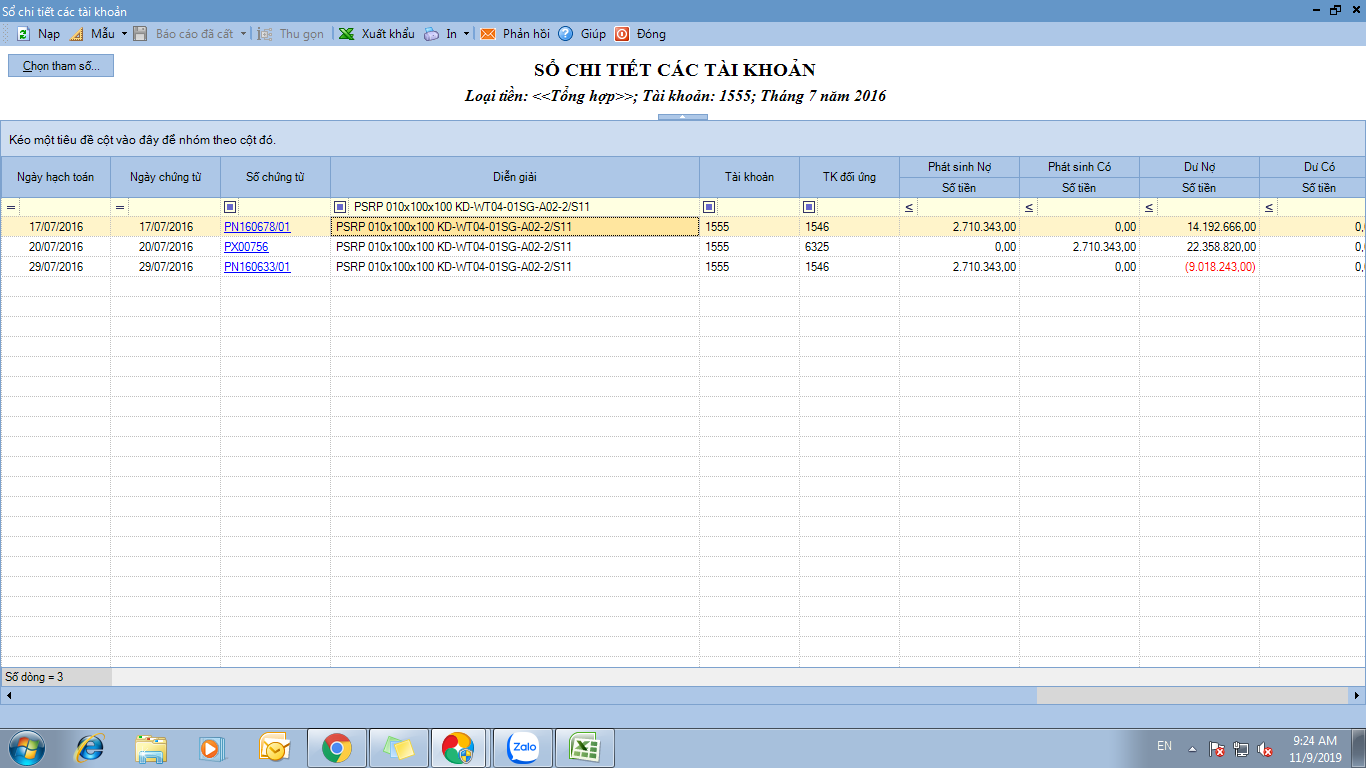The height and width of the screenshot is (768, 1366).
Task: Close the report with Đóng icon
Action: coord(622,34)
